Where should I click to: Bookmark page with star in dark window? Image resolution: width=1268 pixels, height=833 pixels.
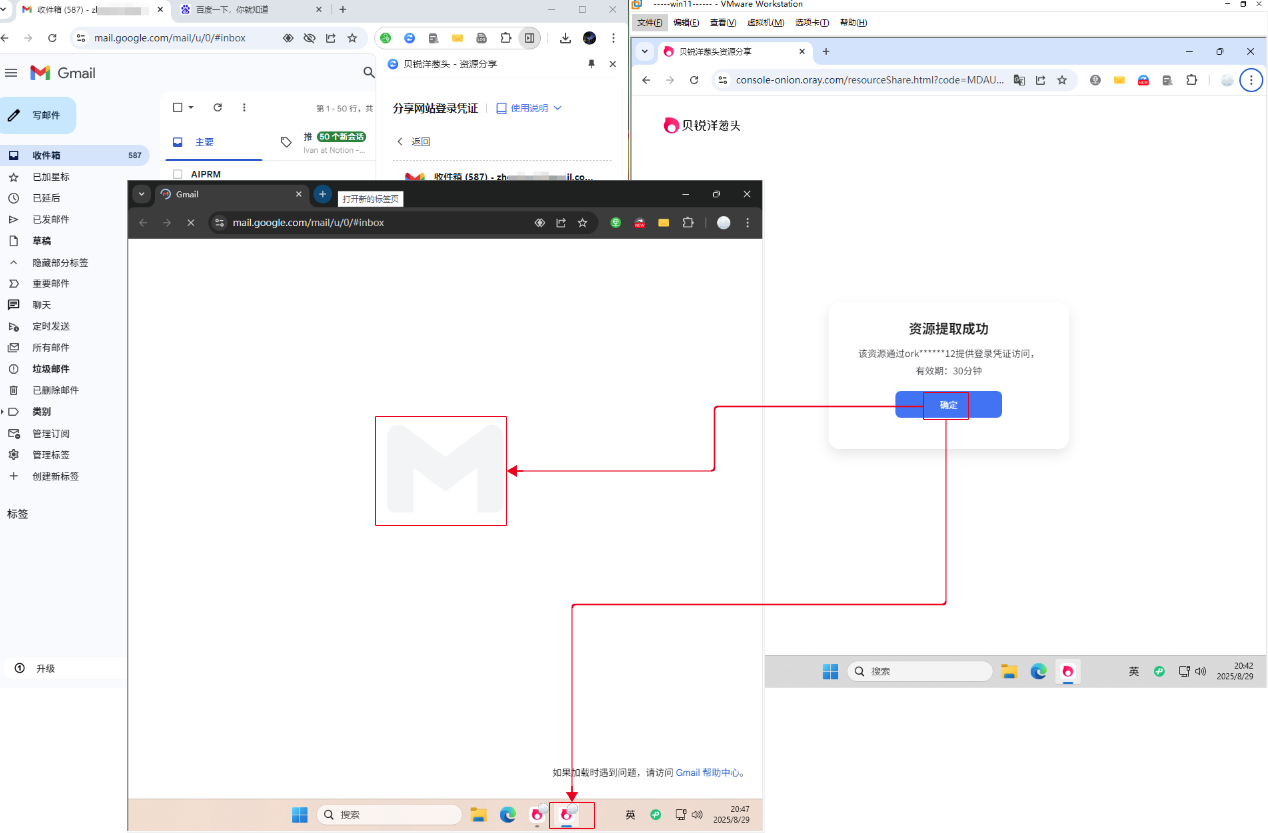[x=582, y=223]
